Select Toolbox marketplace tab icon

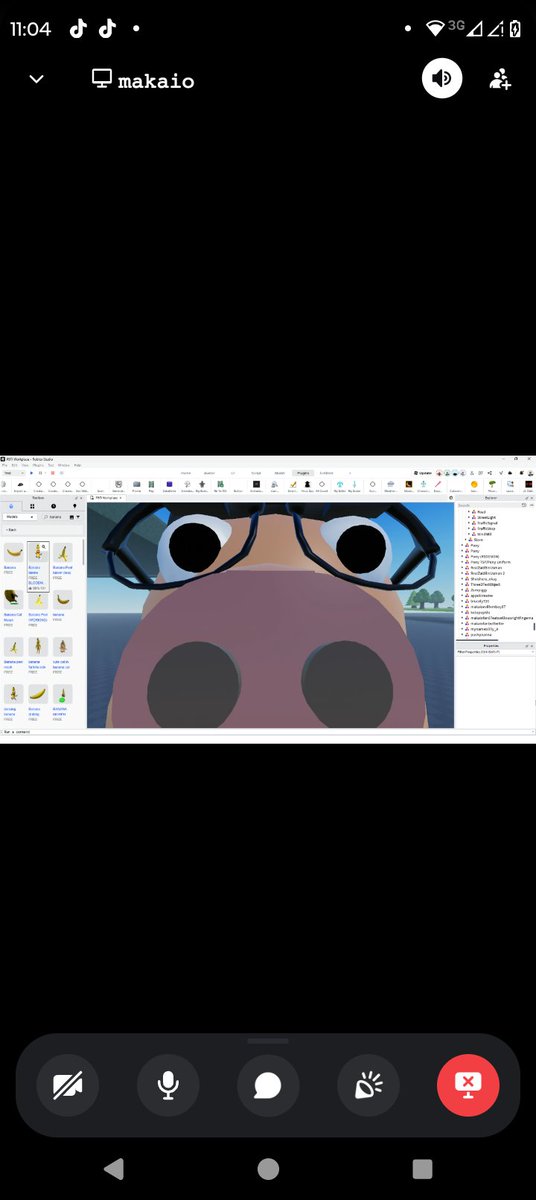pyautogui.click(x=11, y=506)
